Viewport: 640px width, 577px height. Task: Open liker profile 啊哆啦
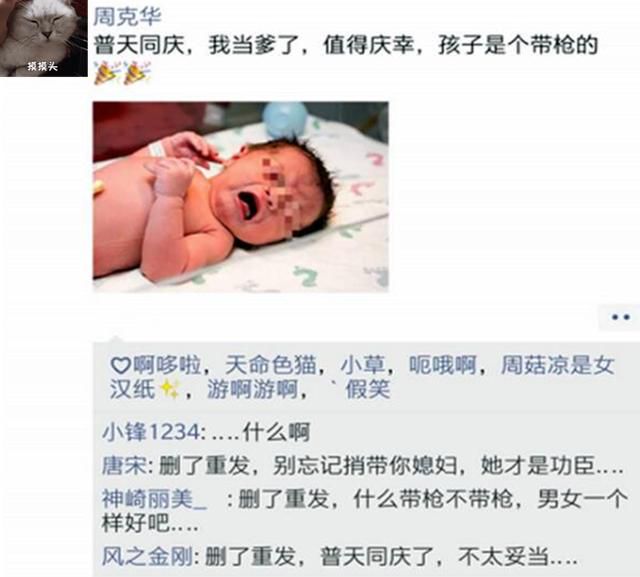tap(167, 365)
